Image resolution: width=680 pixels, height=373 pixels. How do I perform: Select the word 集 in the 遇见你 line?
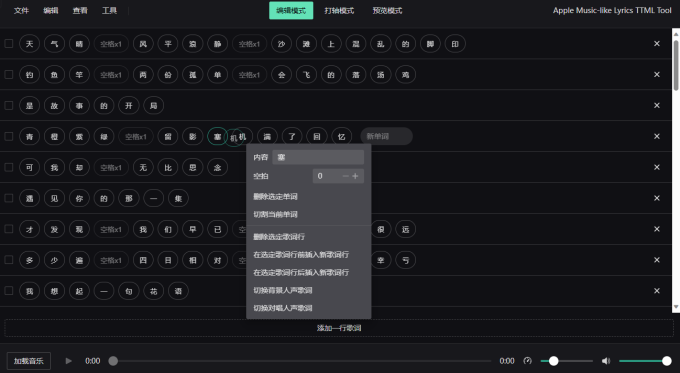pos(178,198)
